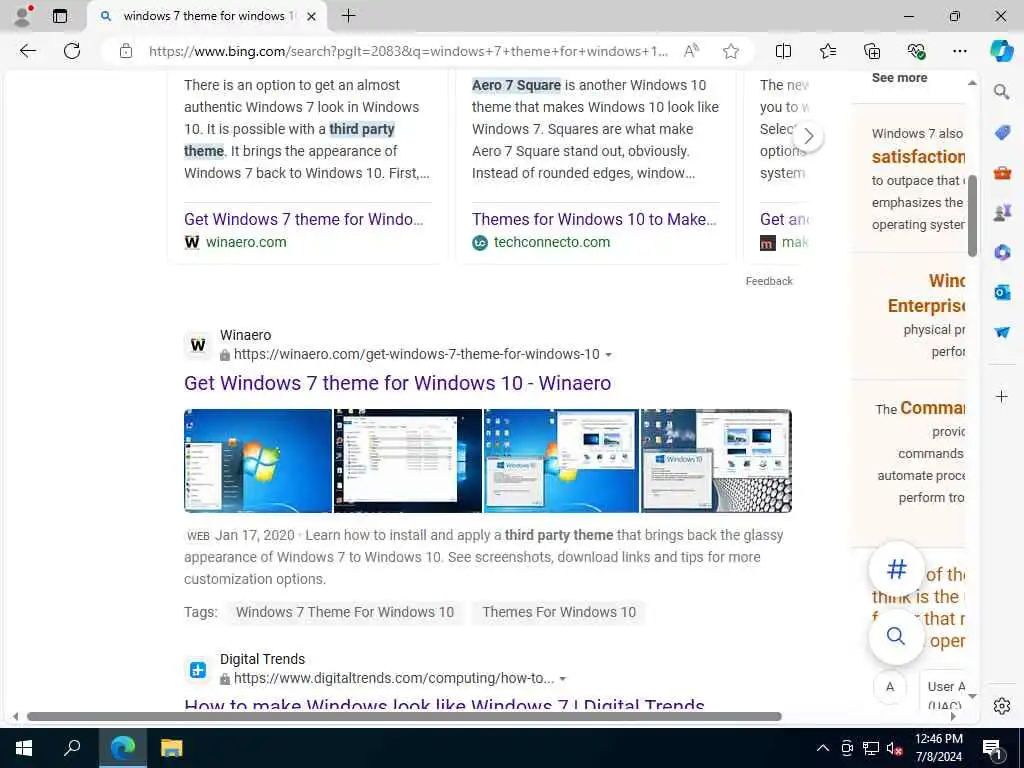Viewport: 1024px width, 768px height.
Task: Open taskbar Search
Action: click(x=72, y=748)
